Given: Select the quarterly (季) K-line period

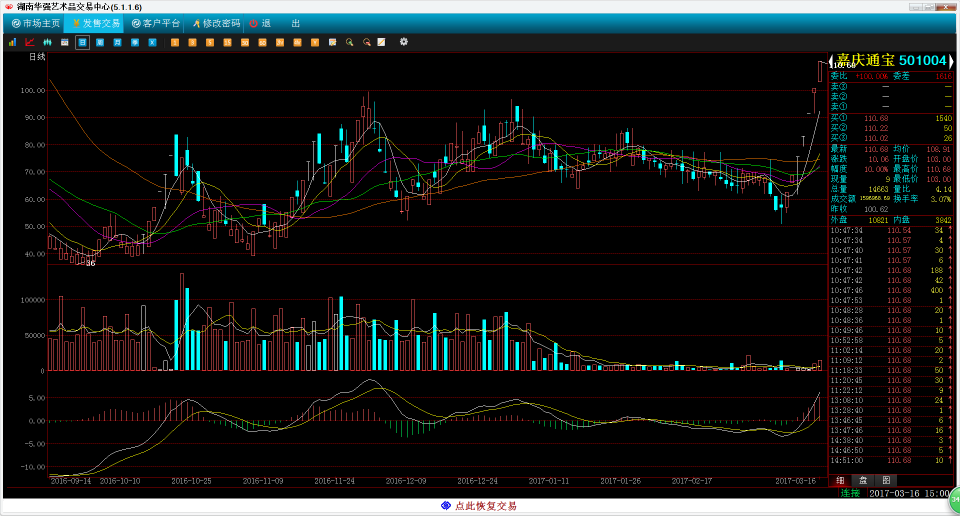Looking at the screenshot, I should pyautogui.click(x=135, y=42).
